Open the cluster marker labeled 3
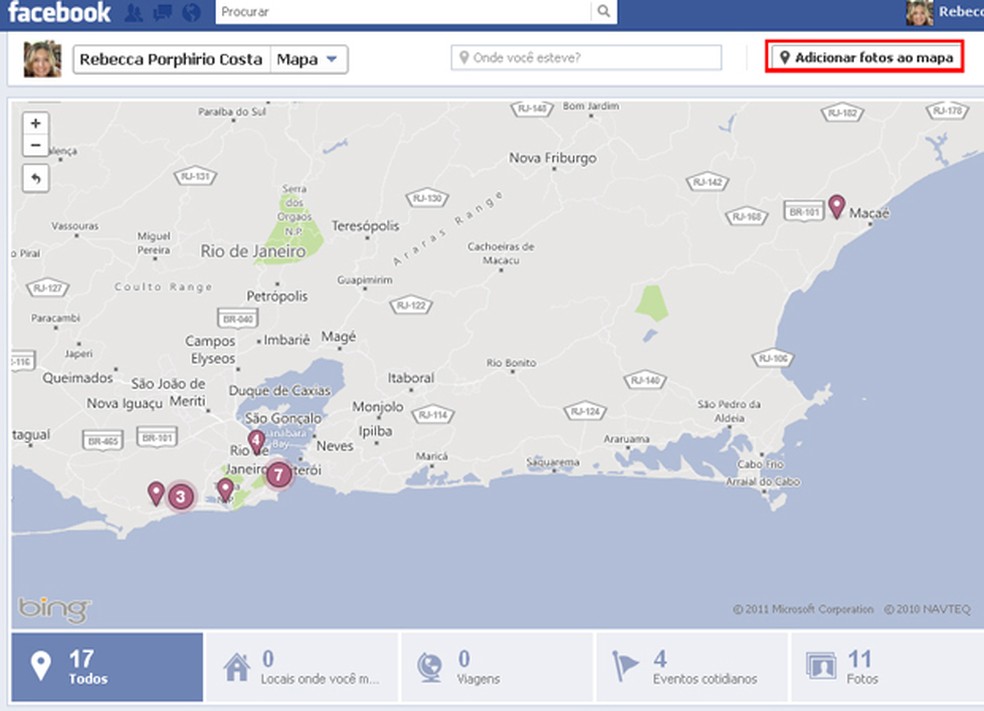The width and height of the screenshot is (984, 711). coord(181,497)
